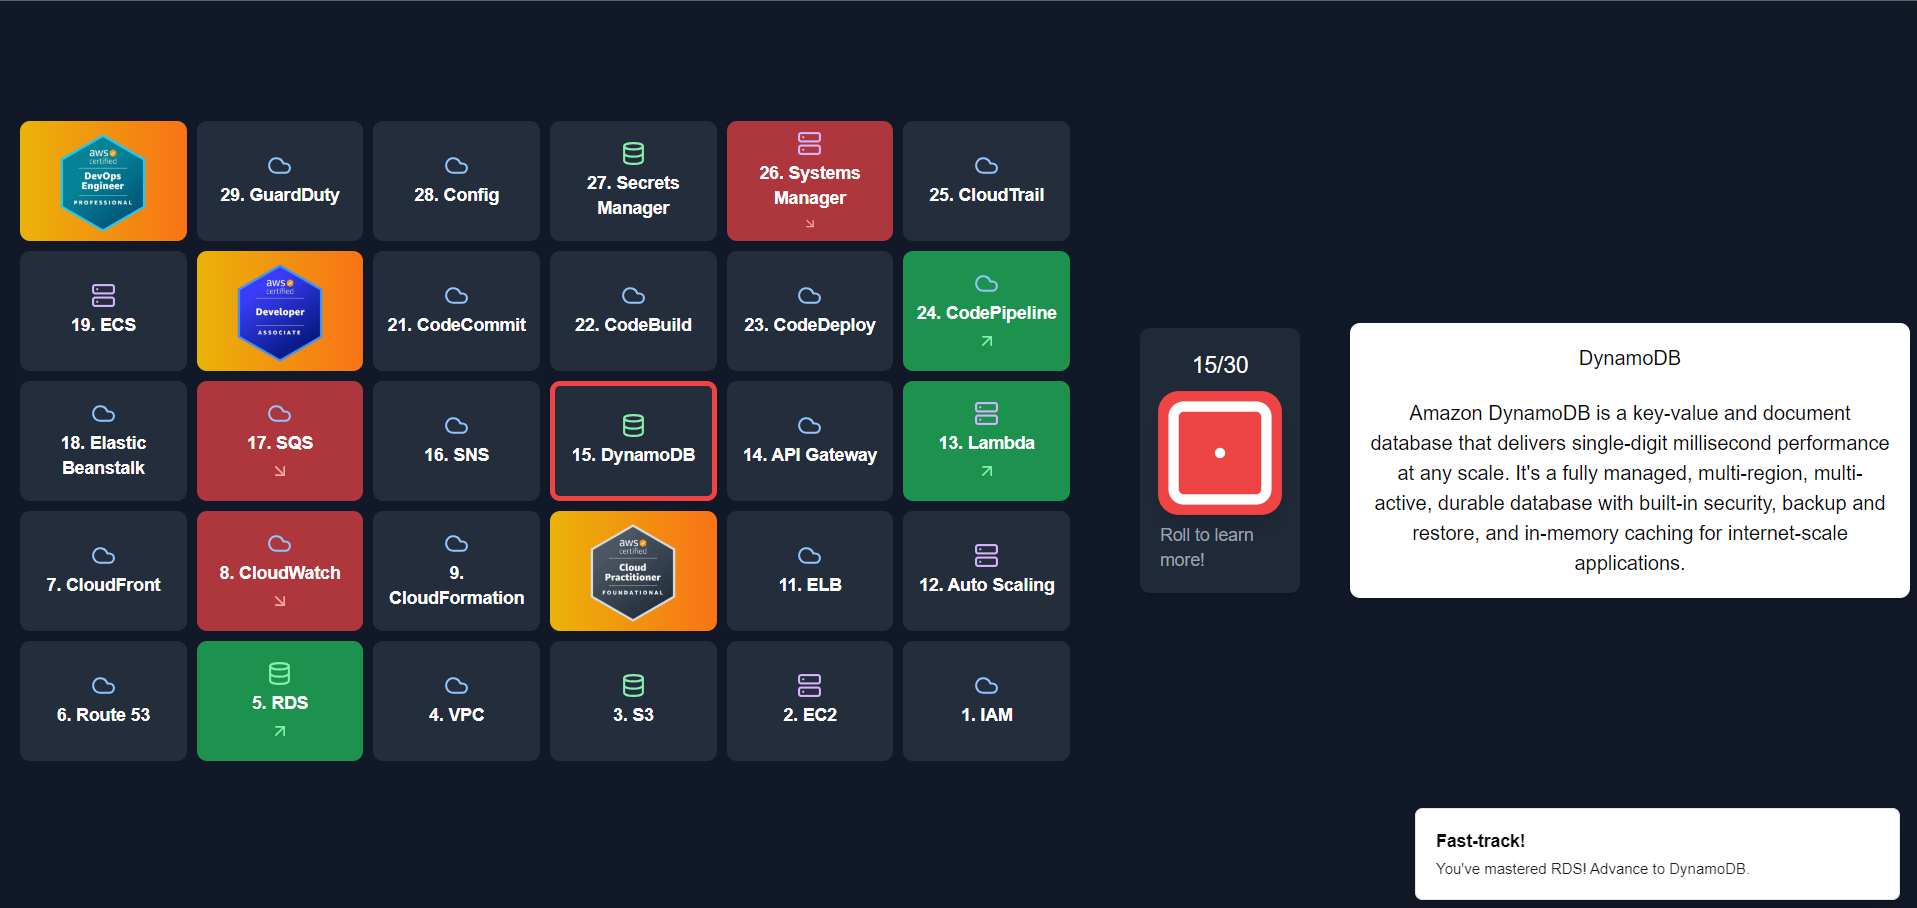This screenshot has width=1917, height=908.
Task: Click the up arrow on RDS tile
Action: tap(280, 731)
